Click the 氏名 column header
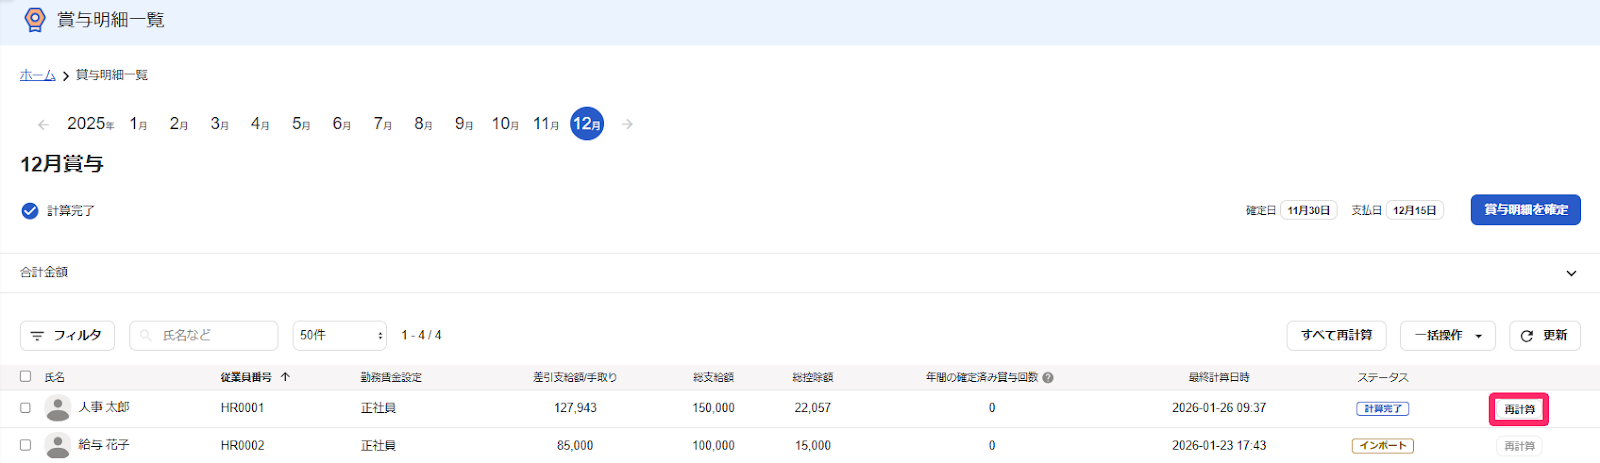Viewport: 1600px width, 463px height. (x=54, y=377)
